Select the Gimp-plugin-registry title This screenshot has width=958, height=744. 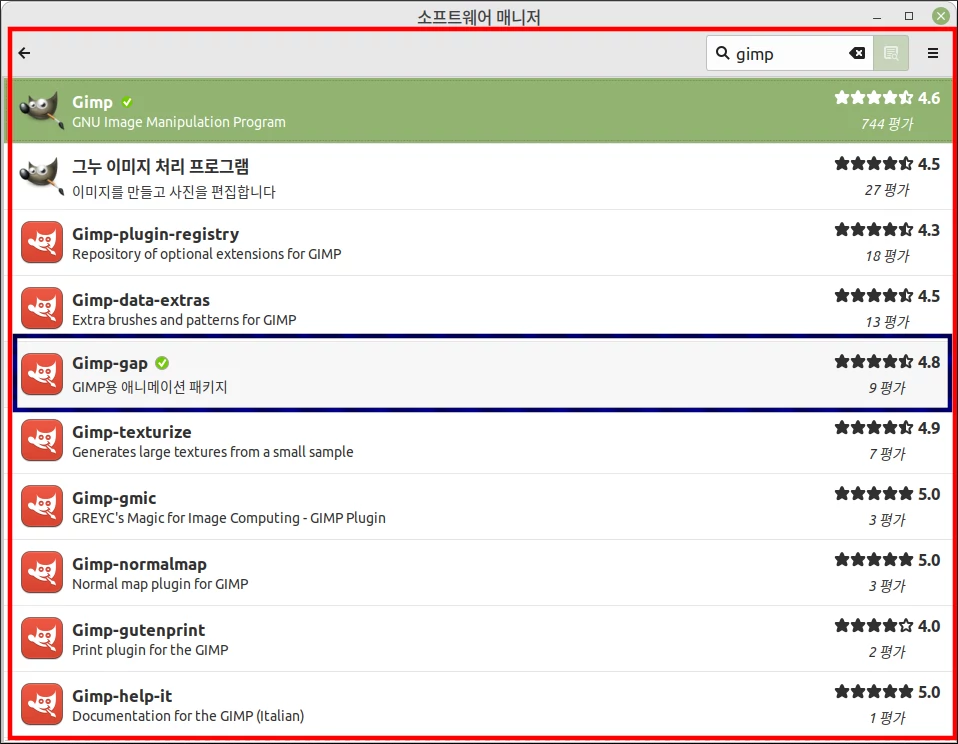point(155,234)
